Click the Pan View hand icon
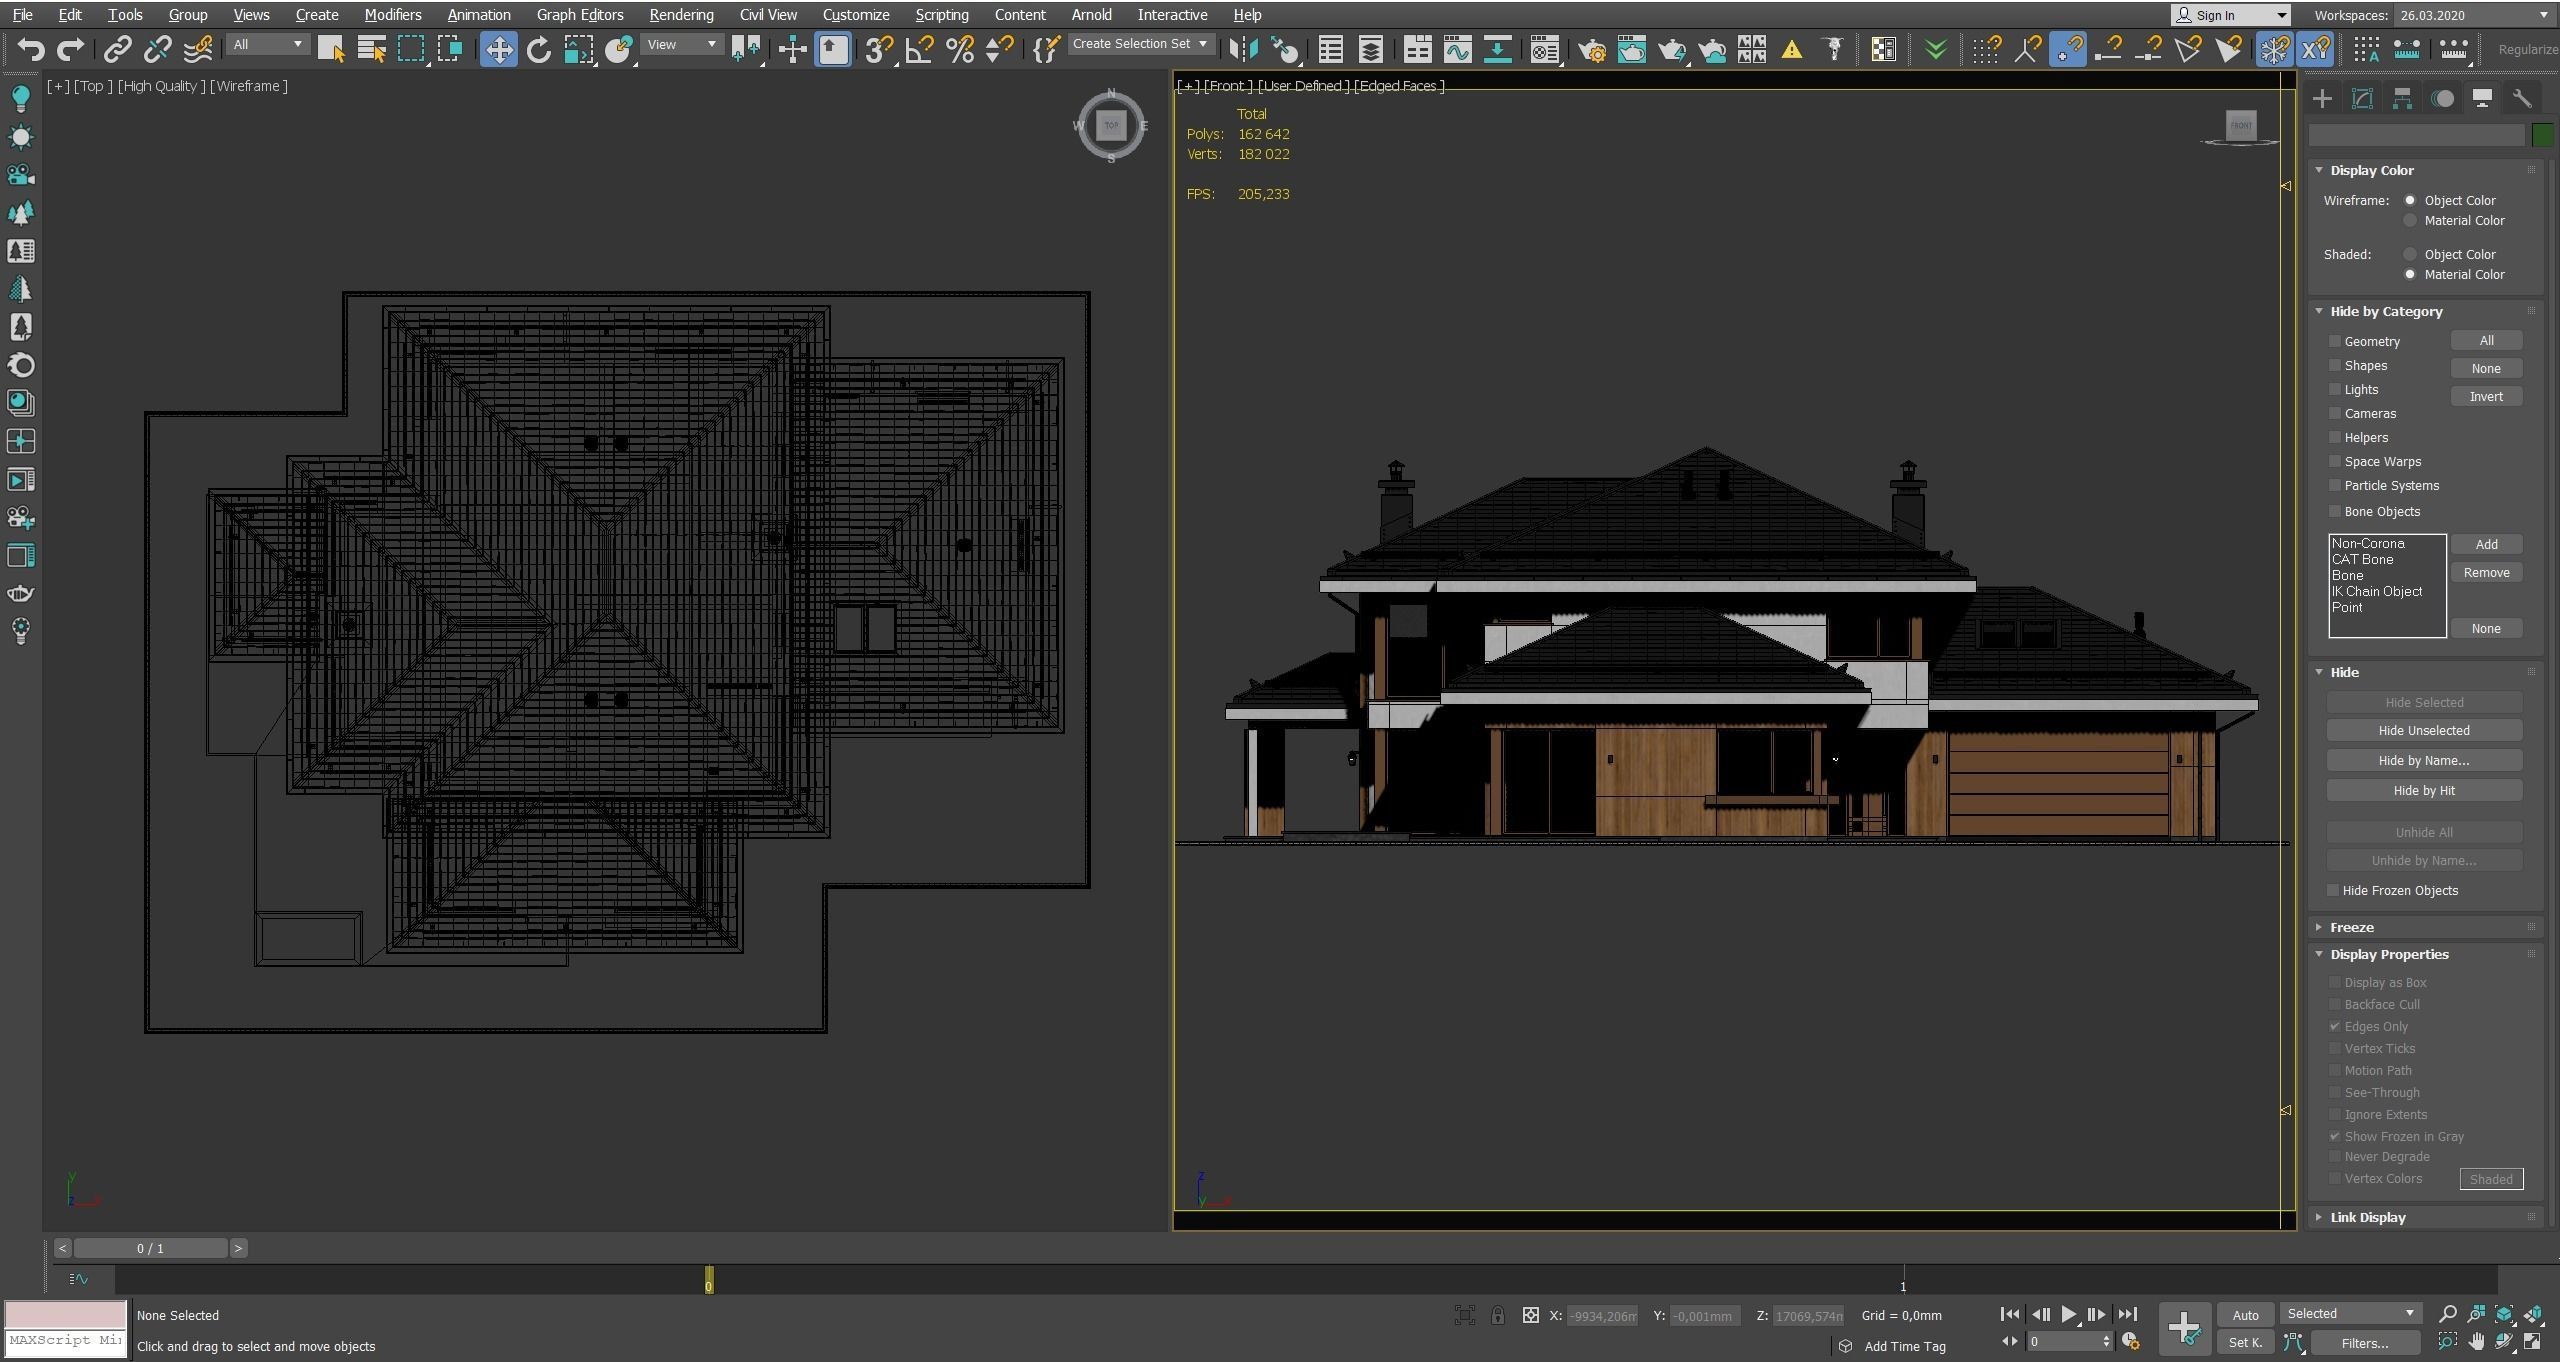This screenshot has height=1362, width=2560. [2476, 1342]
